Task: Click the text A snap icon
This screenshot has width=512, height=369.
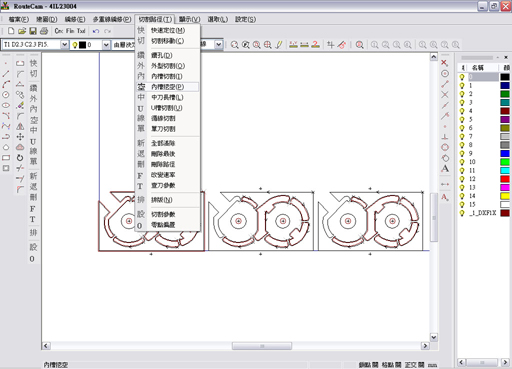Action: (445, 169)
